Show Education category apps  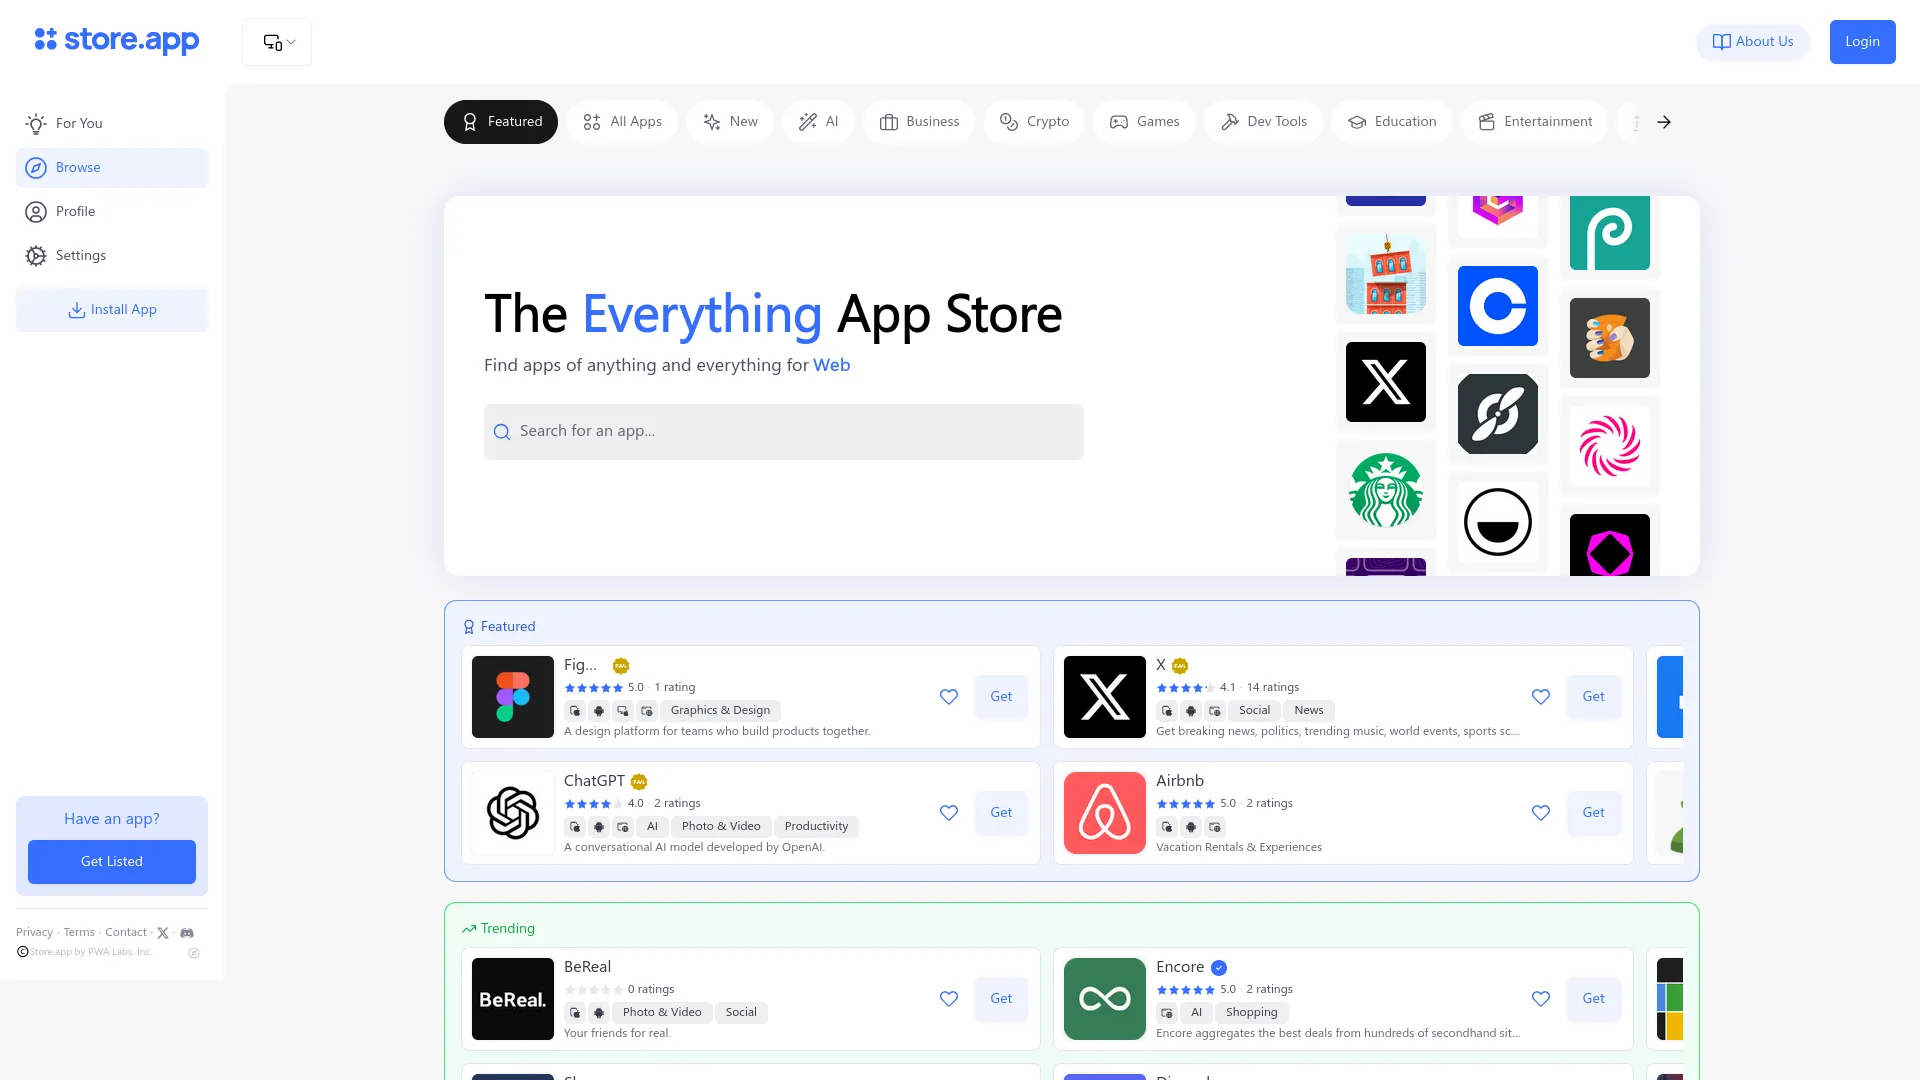pyautogui.click(x=1391, y=122)
